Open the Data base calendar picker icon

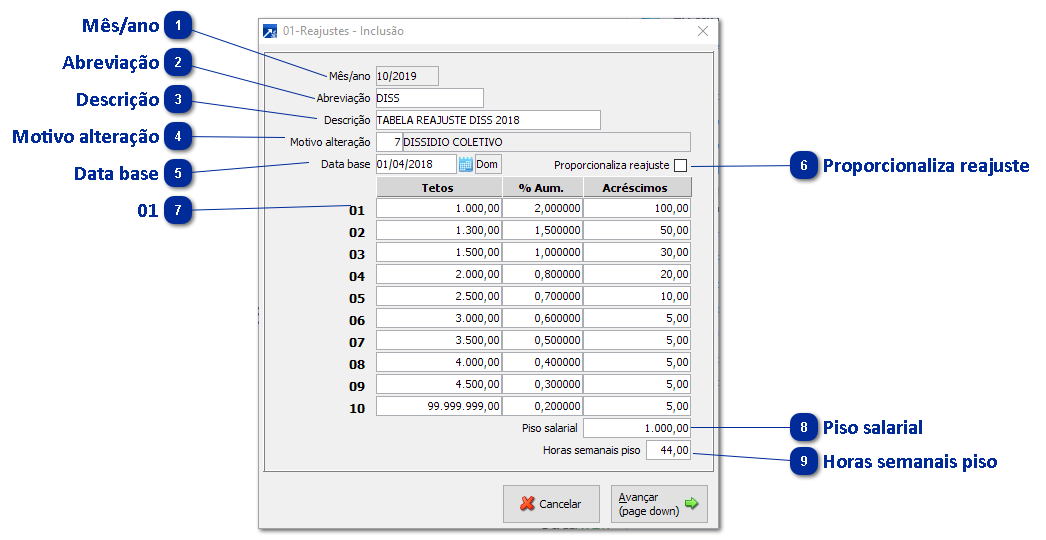pyautogui.click(x=465, y=165)
